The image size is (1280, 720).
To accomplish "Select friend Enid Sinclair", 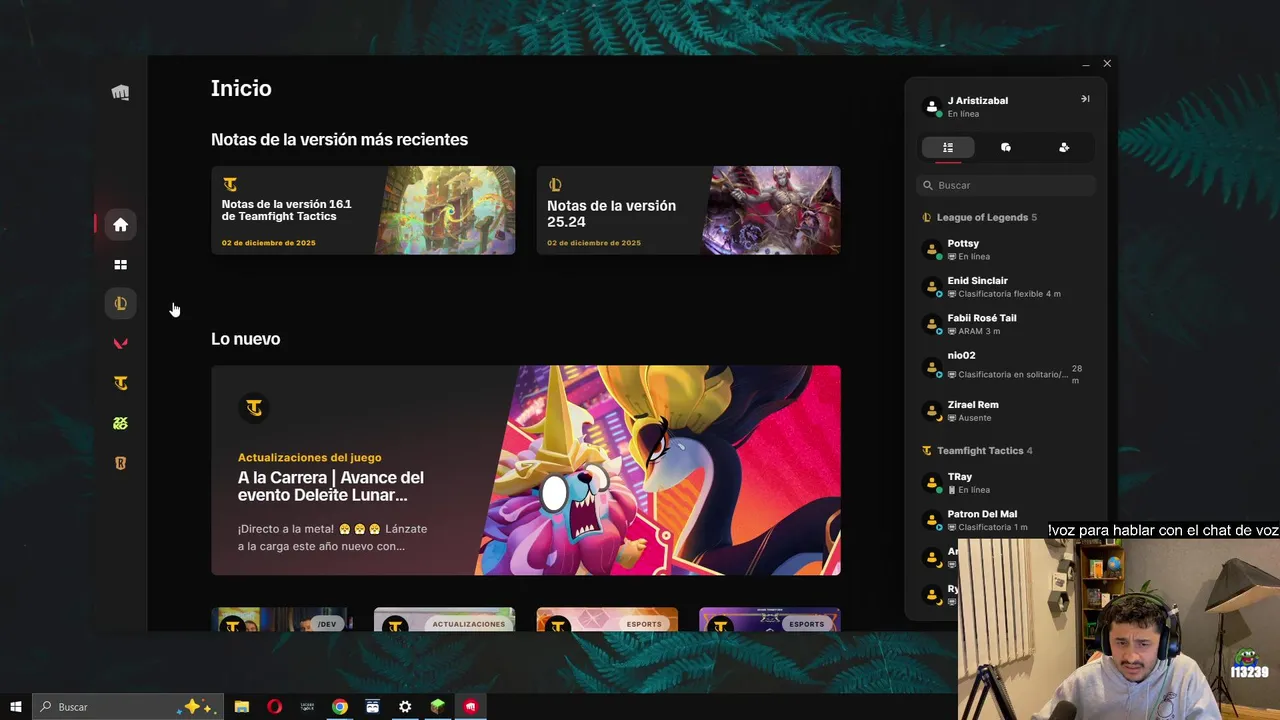I will click(1006, 287).
